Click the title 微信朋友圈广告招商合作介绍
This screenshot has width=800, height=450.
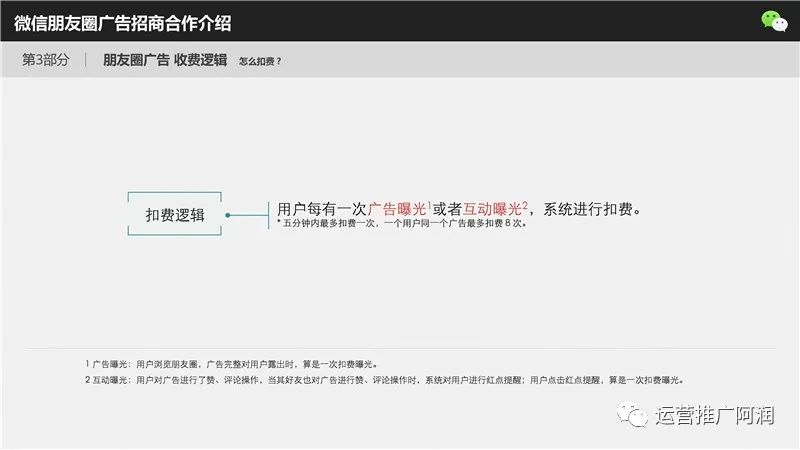pyautogui.click(x=122, y=23)
